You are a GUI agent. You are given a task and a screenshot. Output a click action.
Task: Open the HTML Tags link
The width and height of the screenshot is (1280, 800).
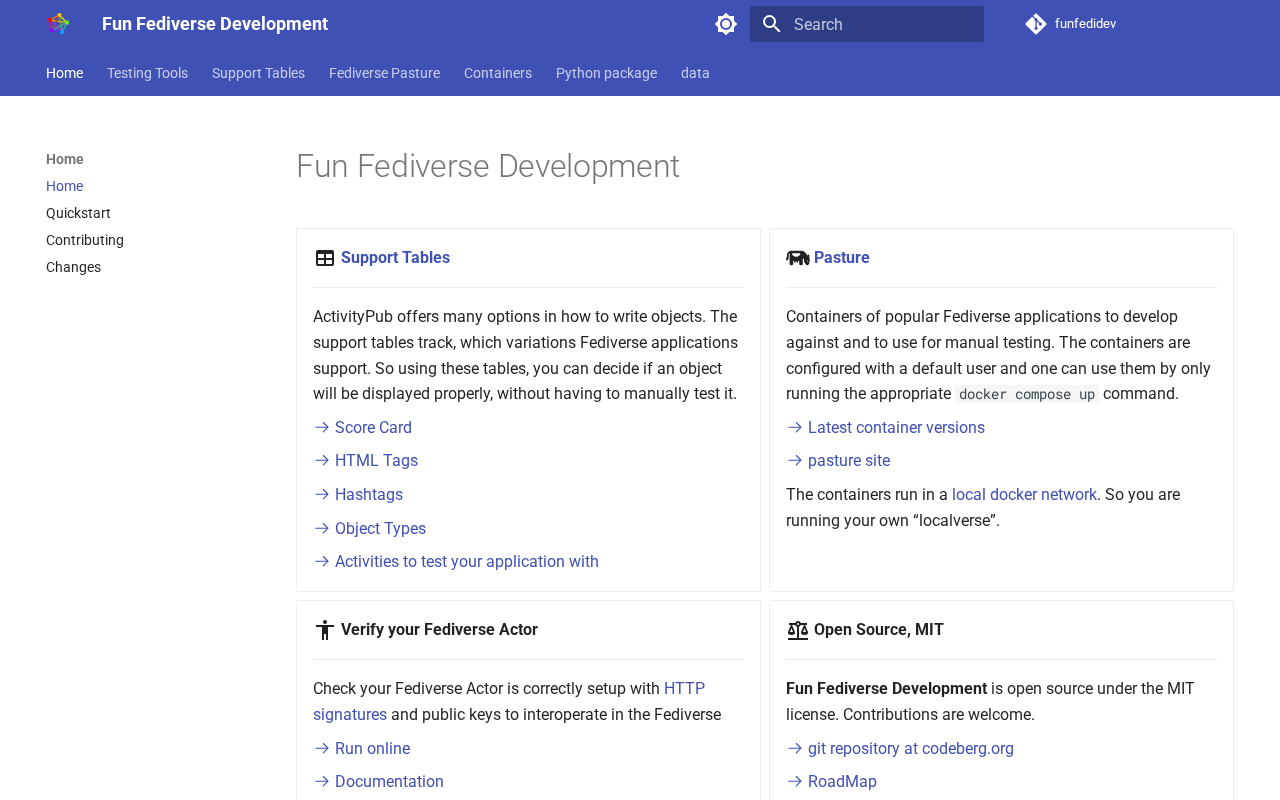coord(376,461)
